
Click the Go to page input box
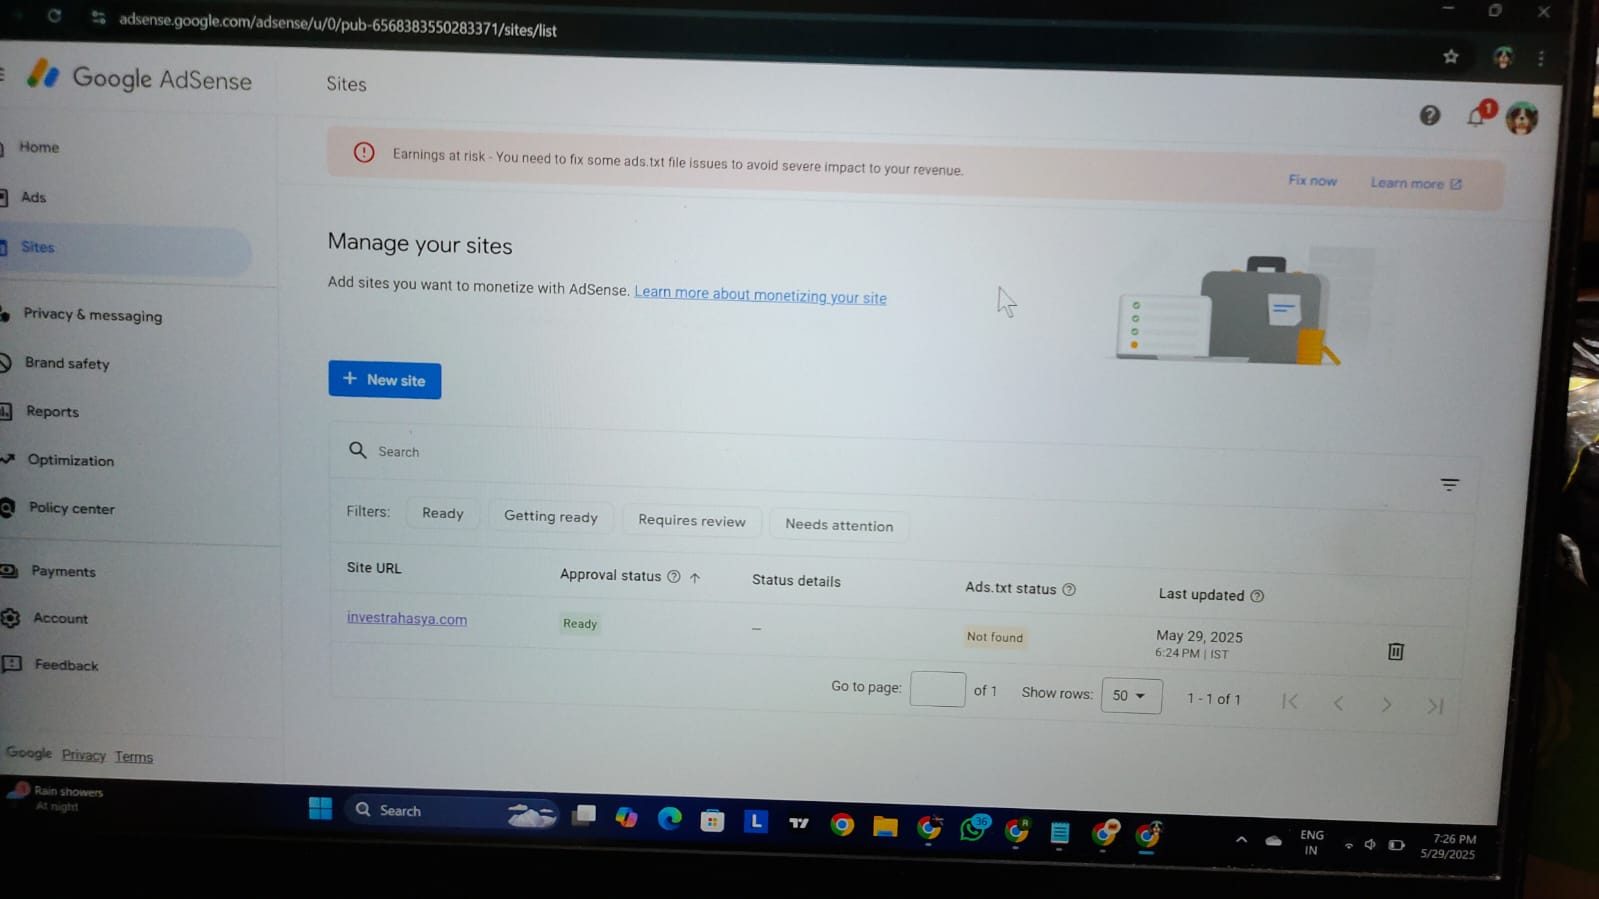tap(938, 689)
